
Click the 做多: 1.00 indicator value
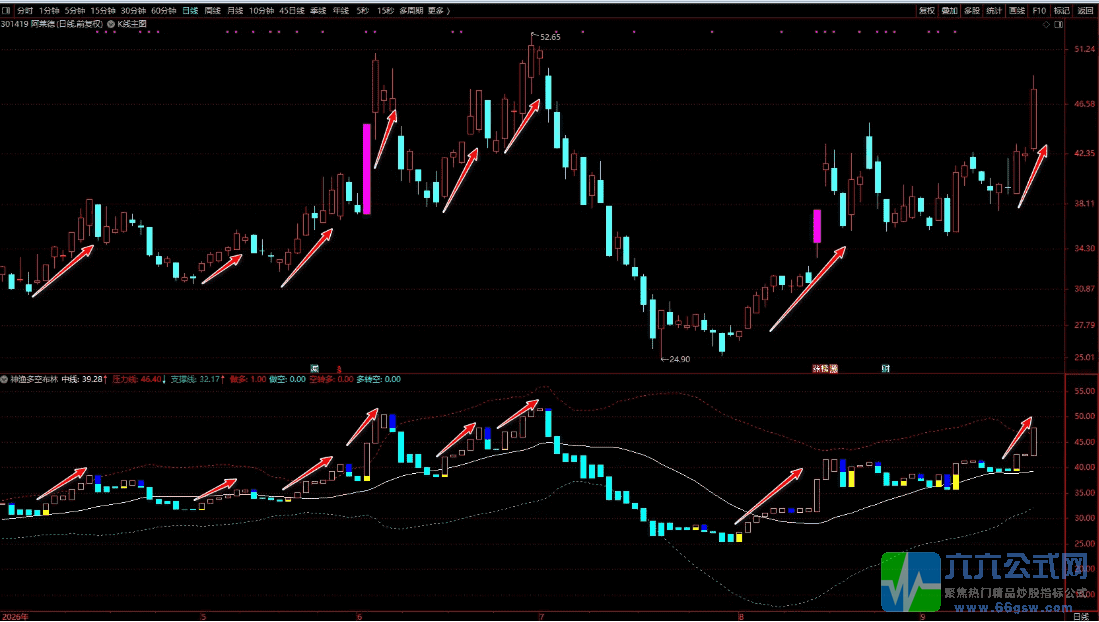pyautogui.click(x=248, y=379)
